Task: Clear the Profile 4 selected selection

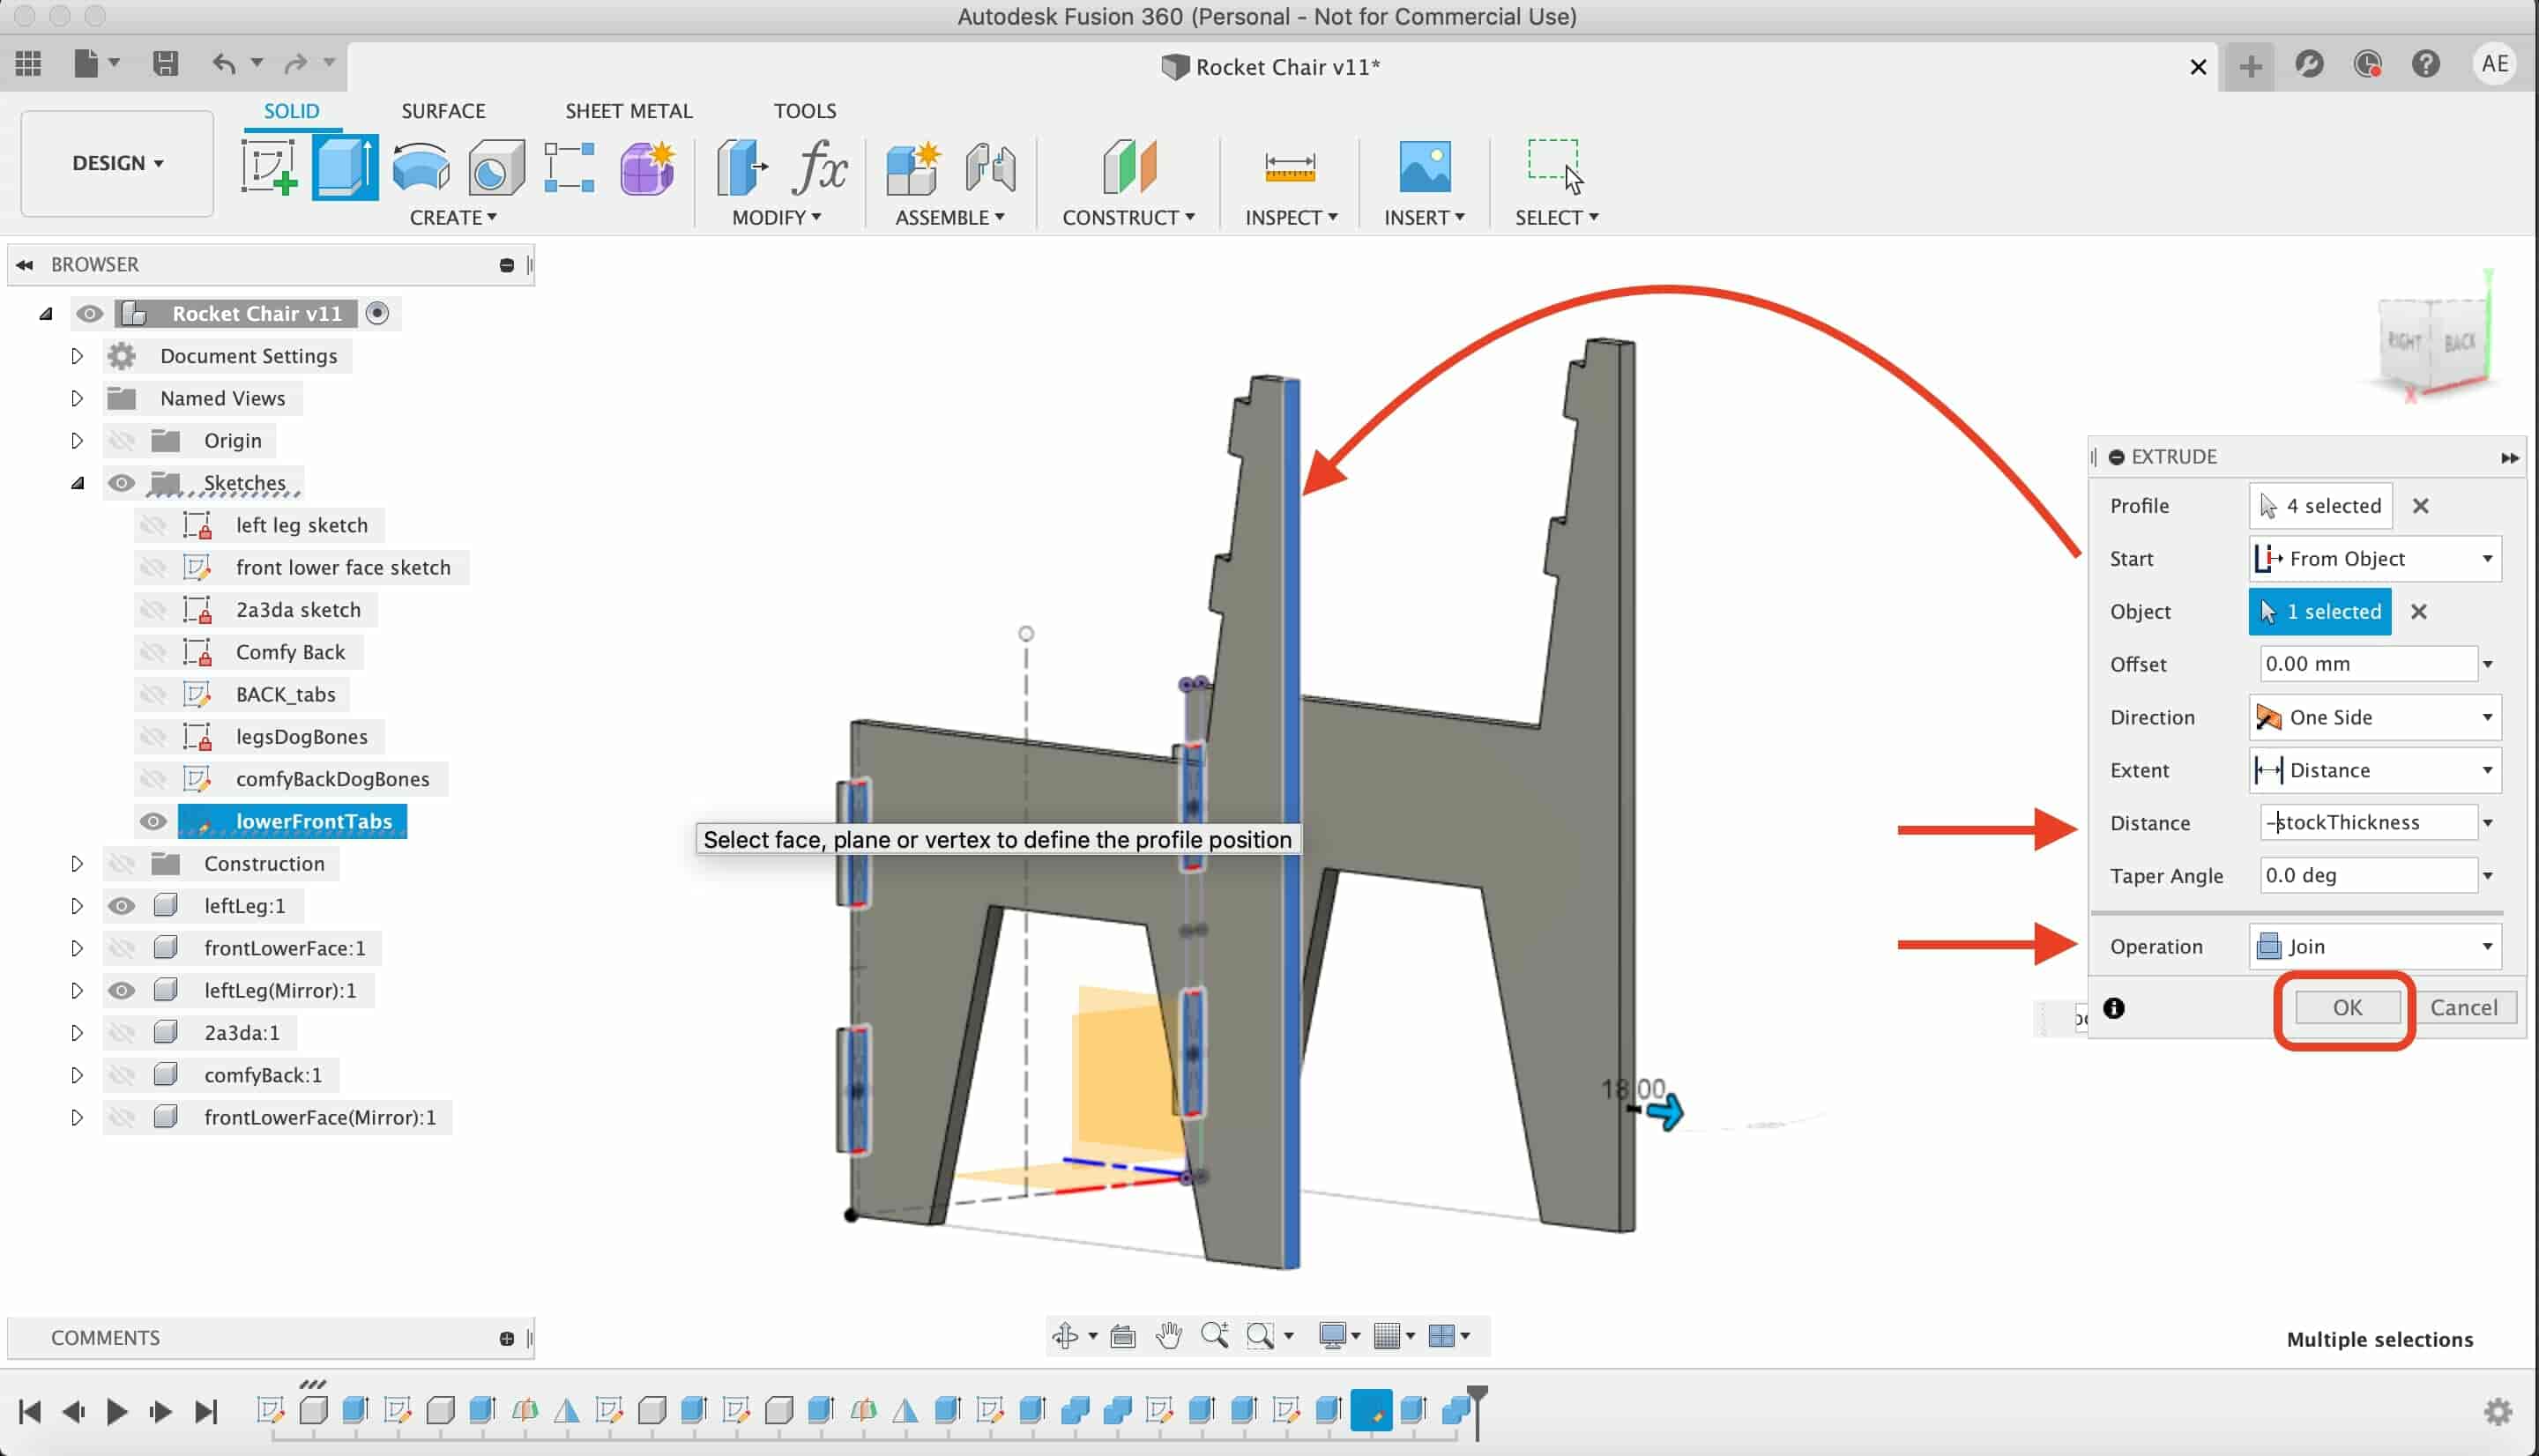Action: [x=2420, y=506]
